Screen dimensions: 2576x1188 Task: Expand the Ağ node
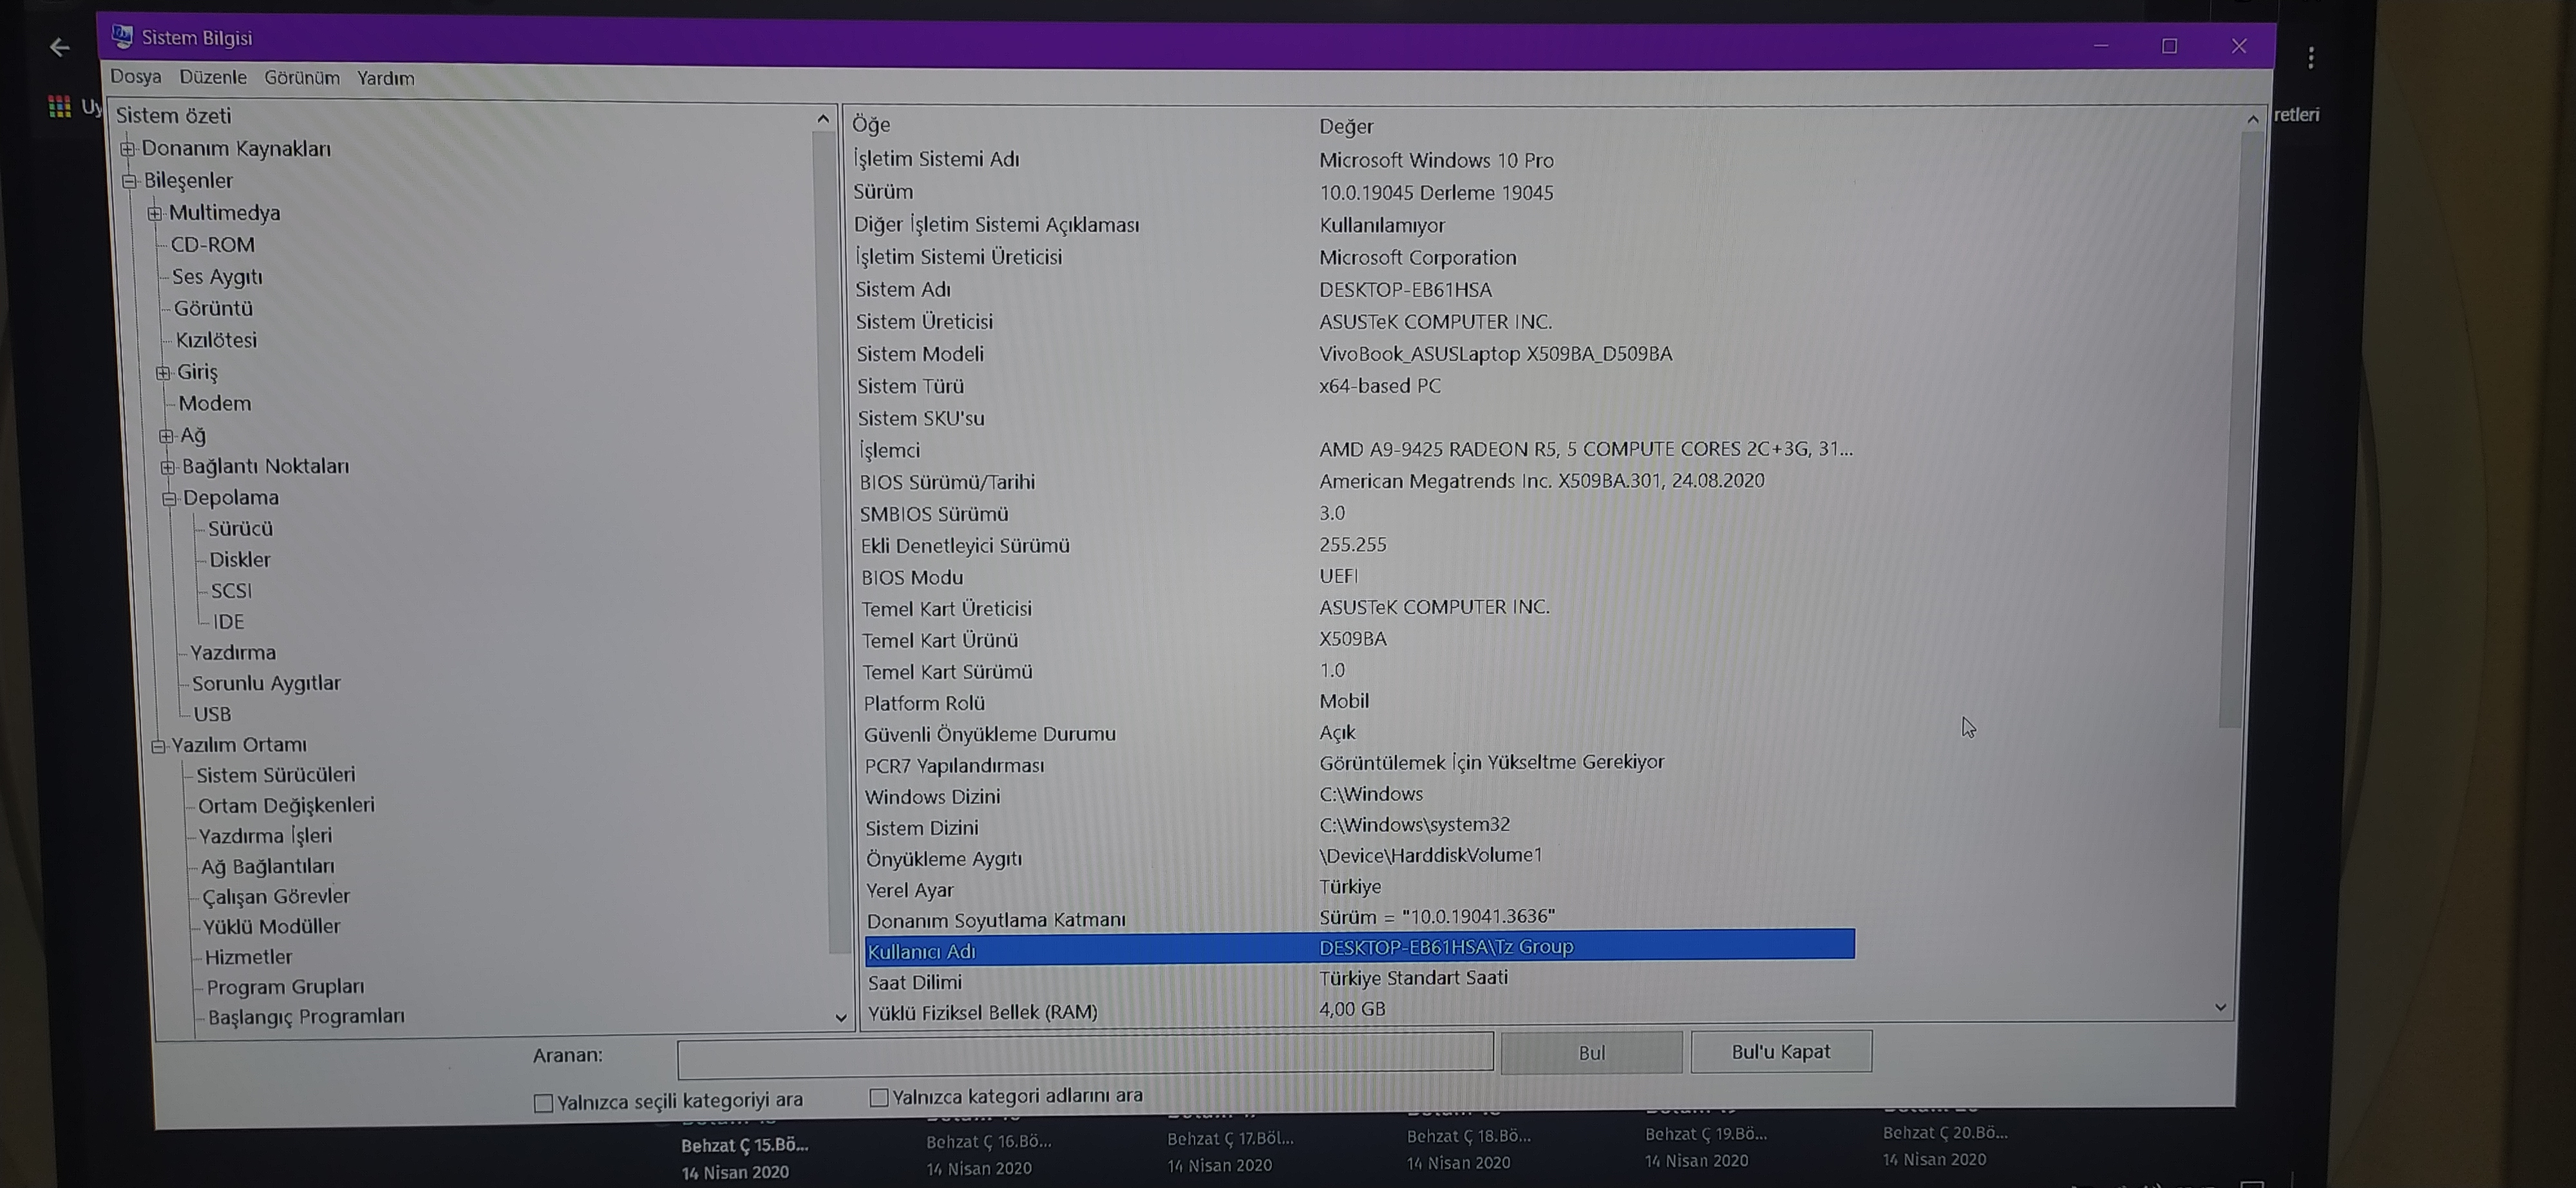point(166,436)
